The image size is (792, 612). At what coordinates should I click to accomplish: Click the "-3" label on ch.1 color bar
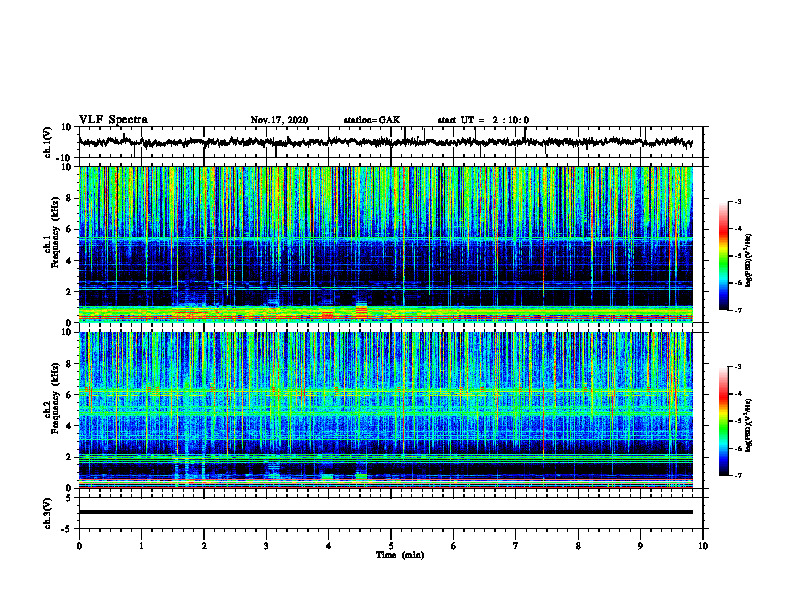coord(737,202)
